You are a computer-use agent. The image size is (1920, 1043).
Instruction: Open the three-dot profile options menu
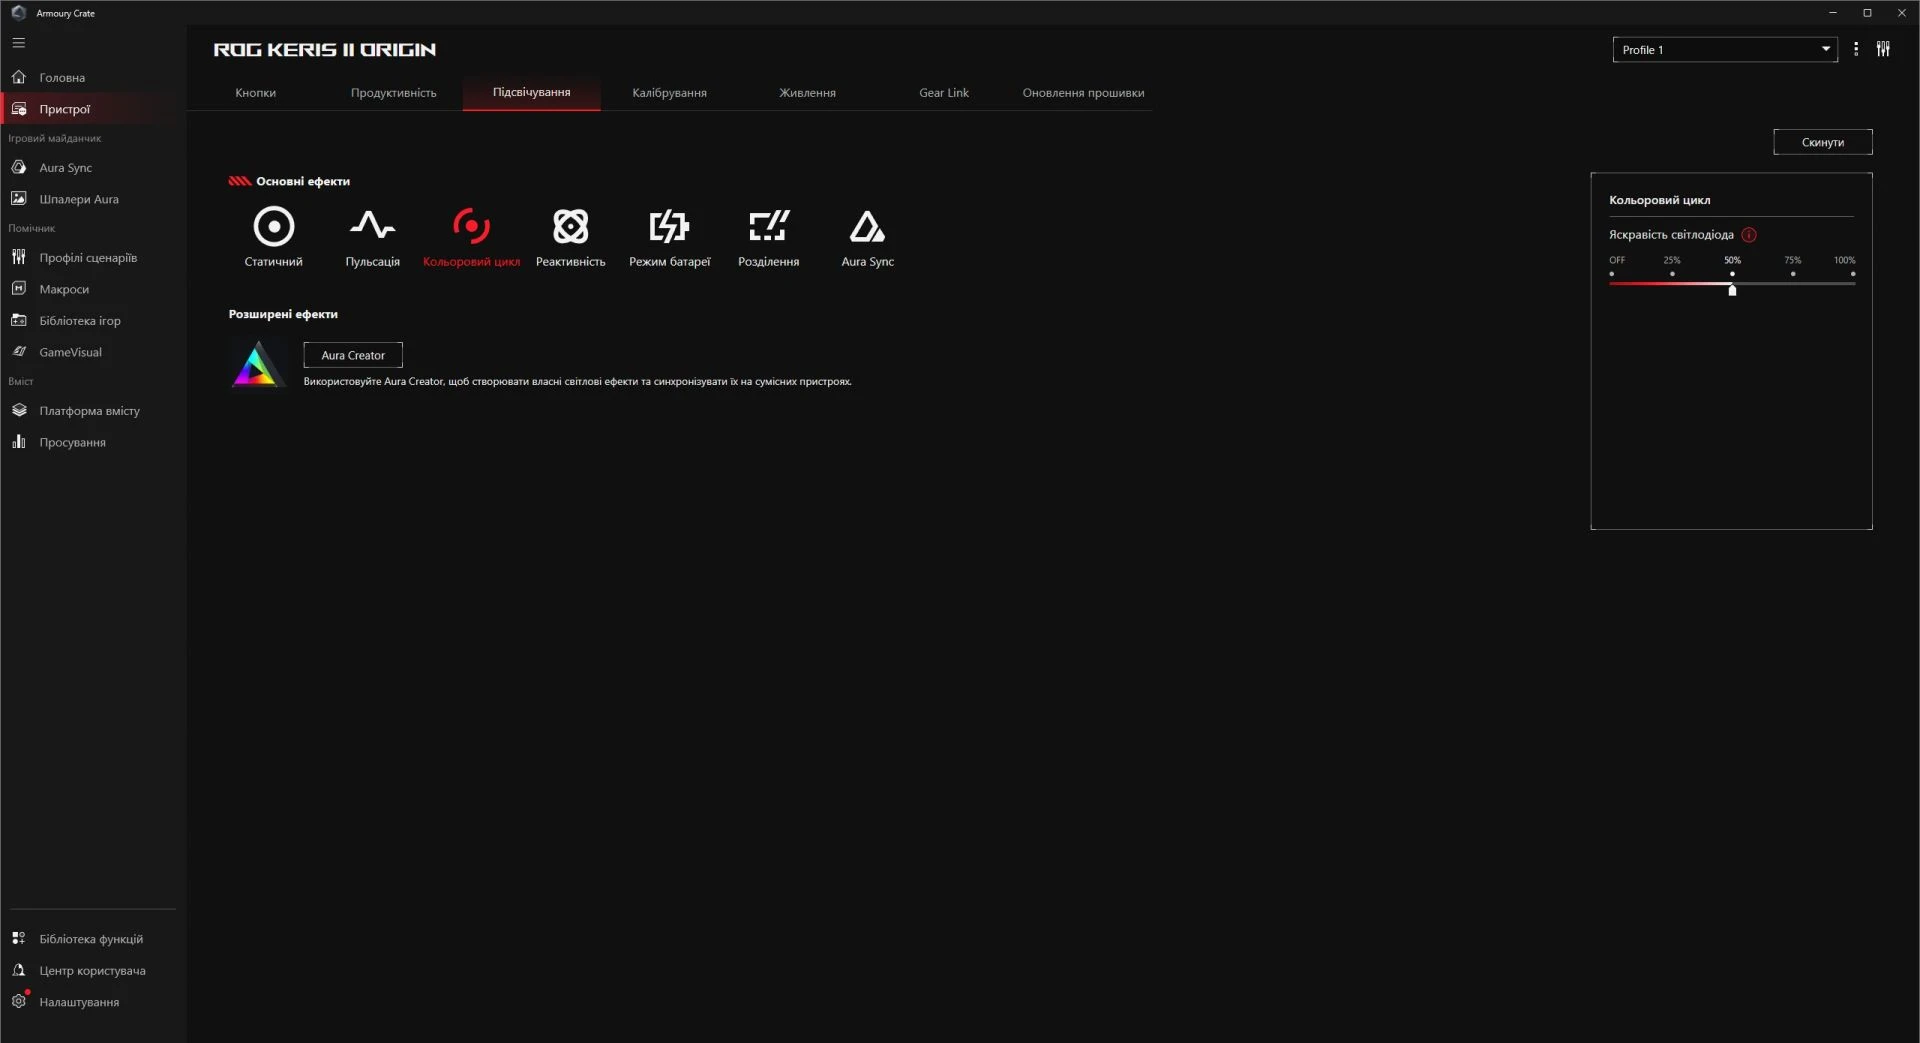coord(1856,49)
